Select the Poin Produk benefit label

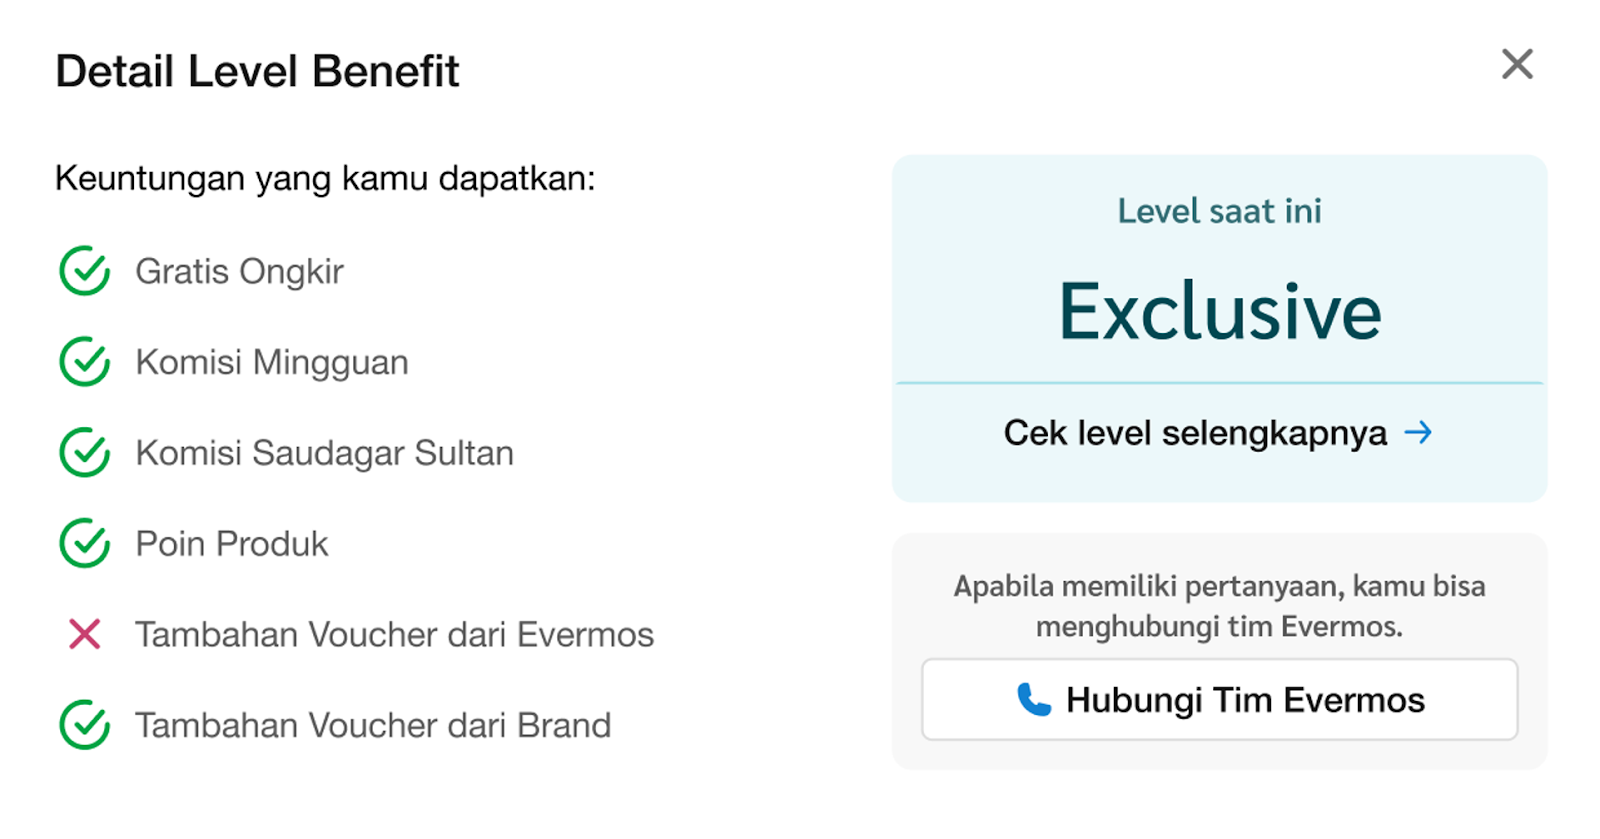point(231,544)
